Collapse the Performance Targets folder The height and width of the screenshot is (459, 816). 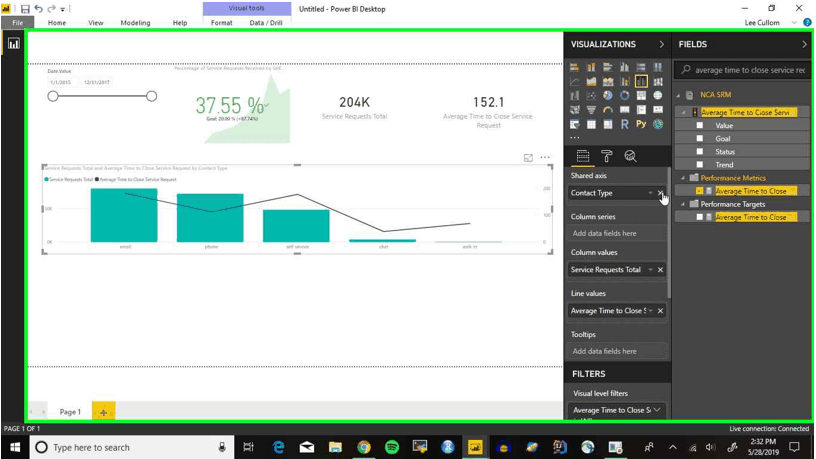(683, 204)
